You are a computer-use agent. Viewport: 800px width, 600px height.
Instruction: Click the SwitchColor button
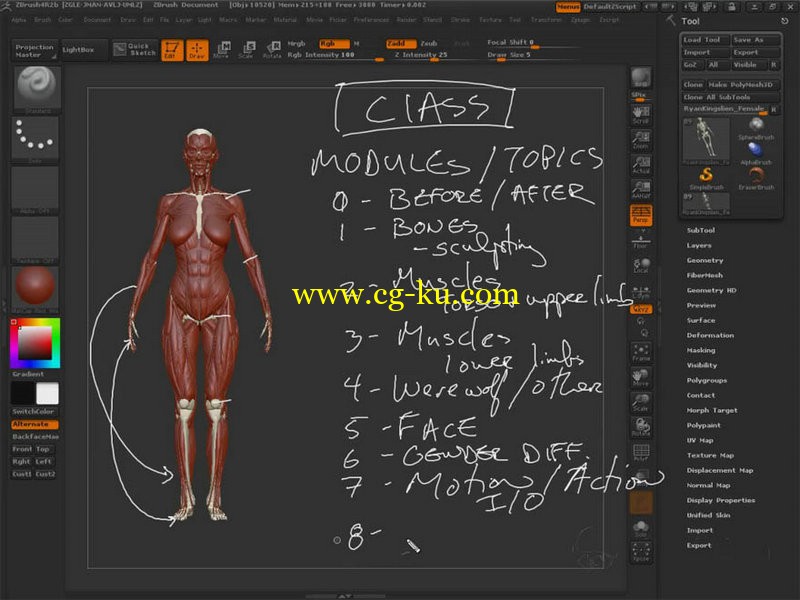[34, 412]
